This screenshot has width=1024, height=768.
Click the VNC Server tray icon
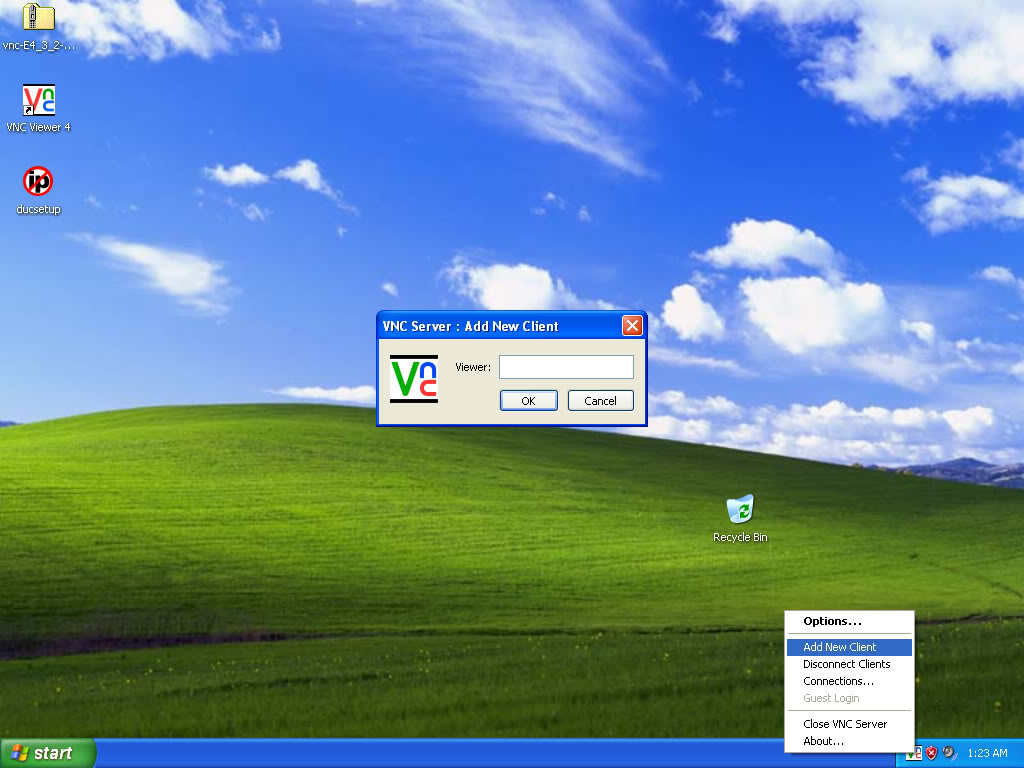pyautogui.click(x=914, y=753)
